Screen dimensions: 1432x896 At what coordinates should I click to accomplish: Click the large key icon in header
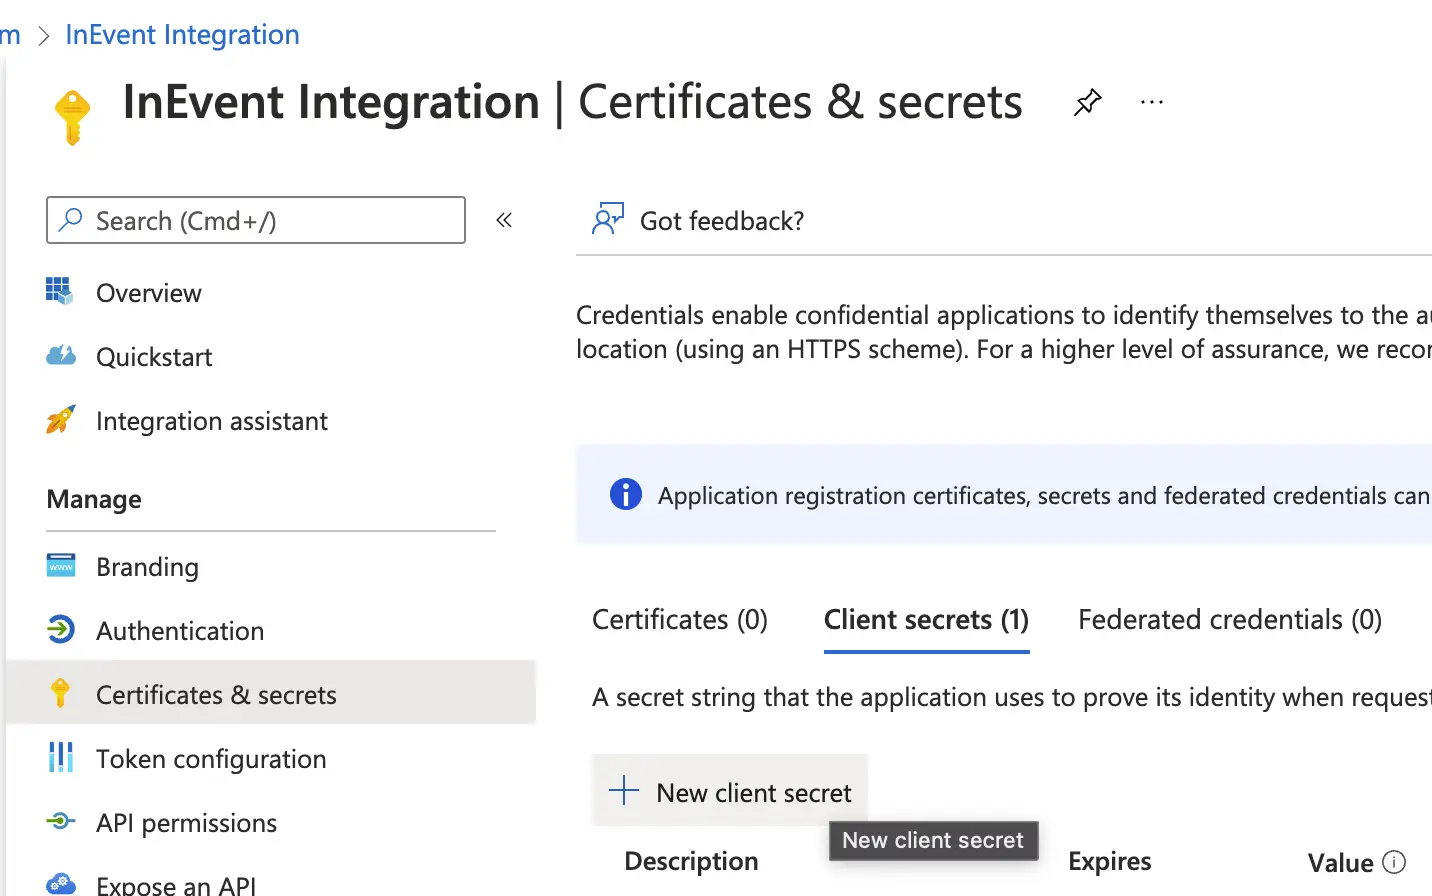pos(72,117)
